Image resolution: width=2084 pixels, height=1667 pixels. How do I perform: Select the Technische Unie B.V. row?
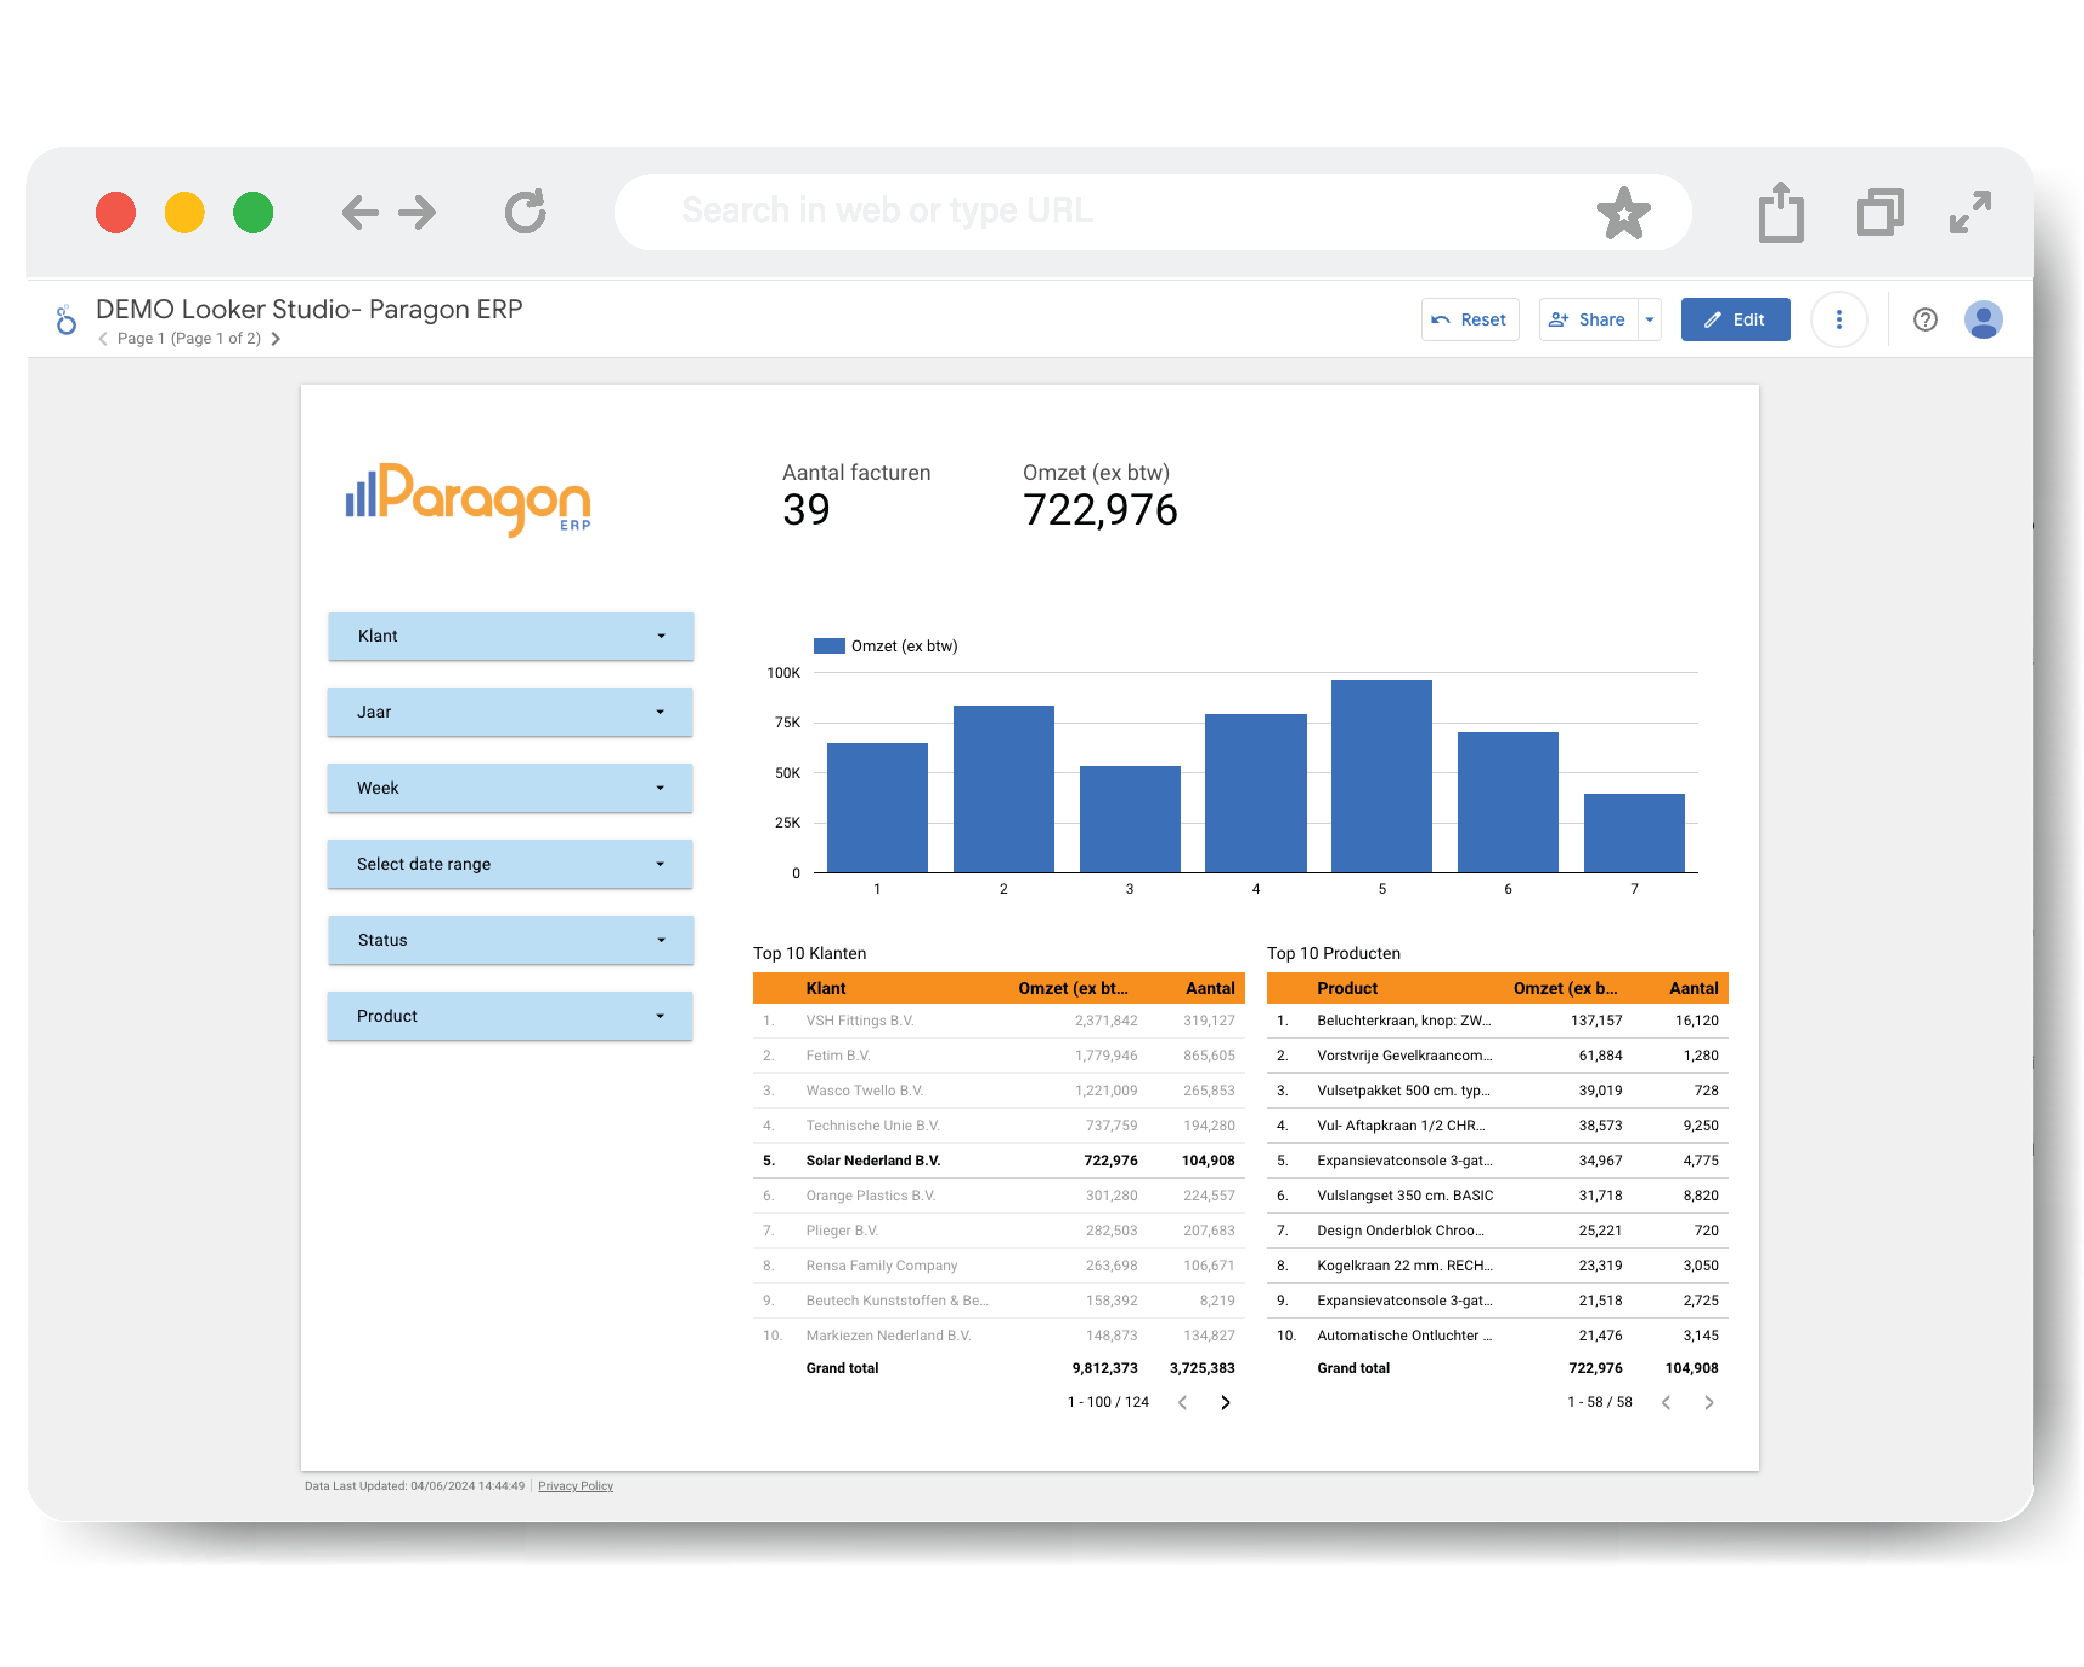998,1125
